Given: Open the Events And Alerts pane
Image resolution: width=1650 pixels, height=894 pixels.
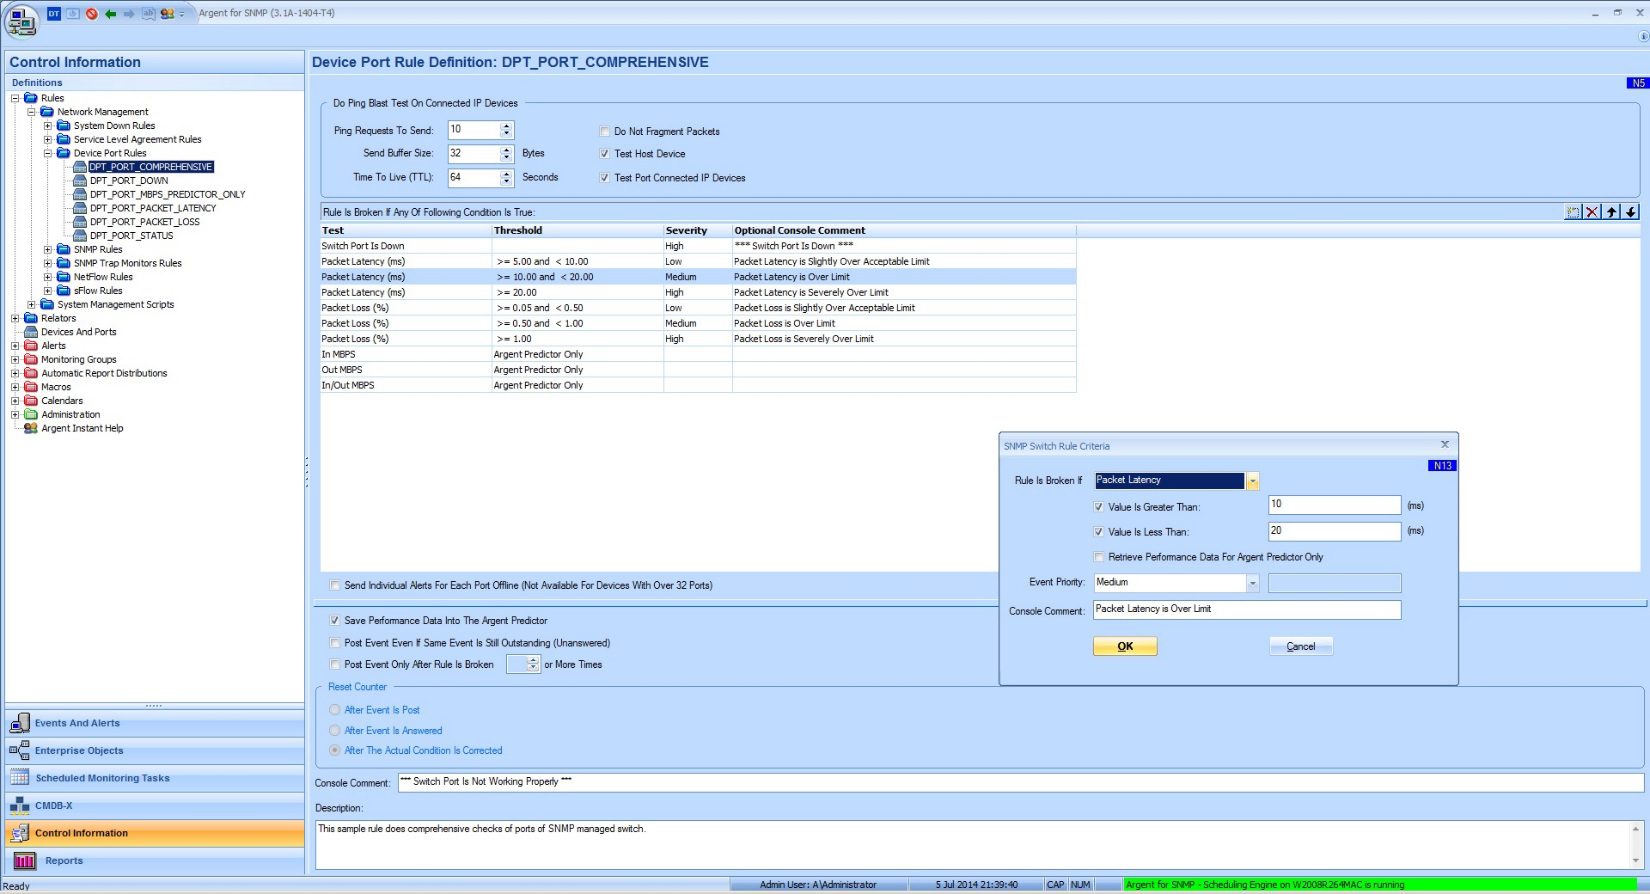Looking at the screenshot, I should pyautogui.click(x=77, y=723).
